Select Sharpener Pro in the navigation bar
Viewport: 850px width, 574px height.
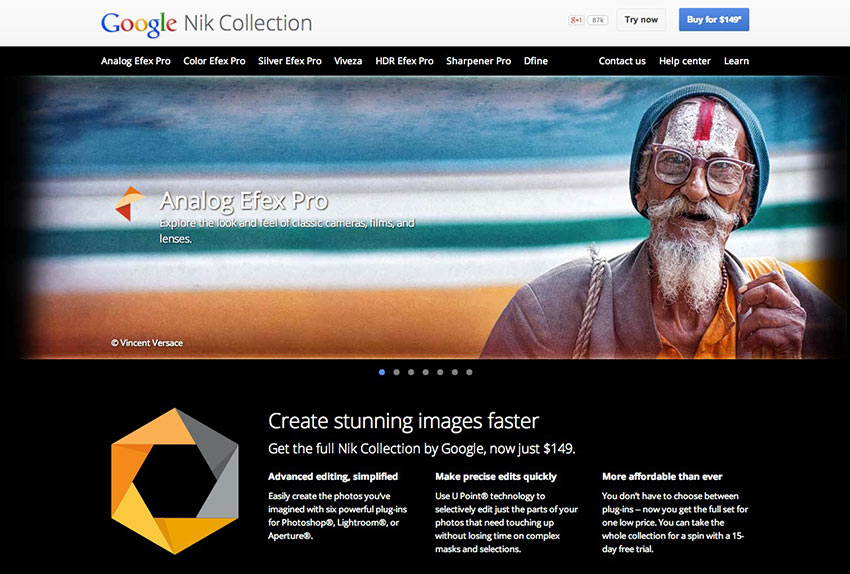pos(479,61)
